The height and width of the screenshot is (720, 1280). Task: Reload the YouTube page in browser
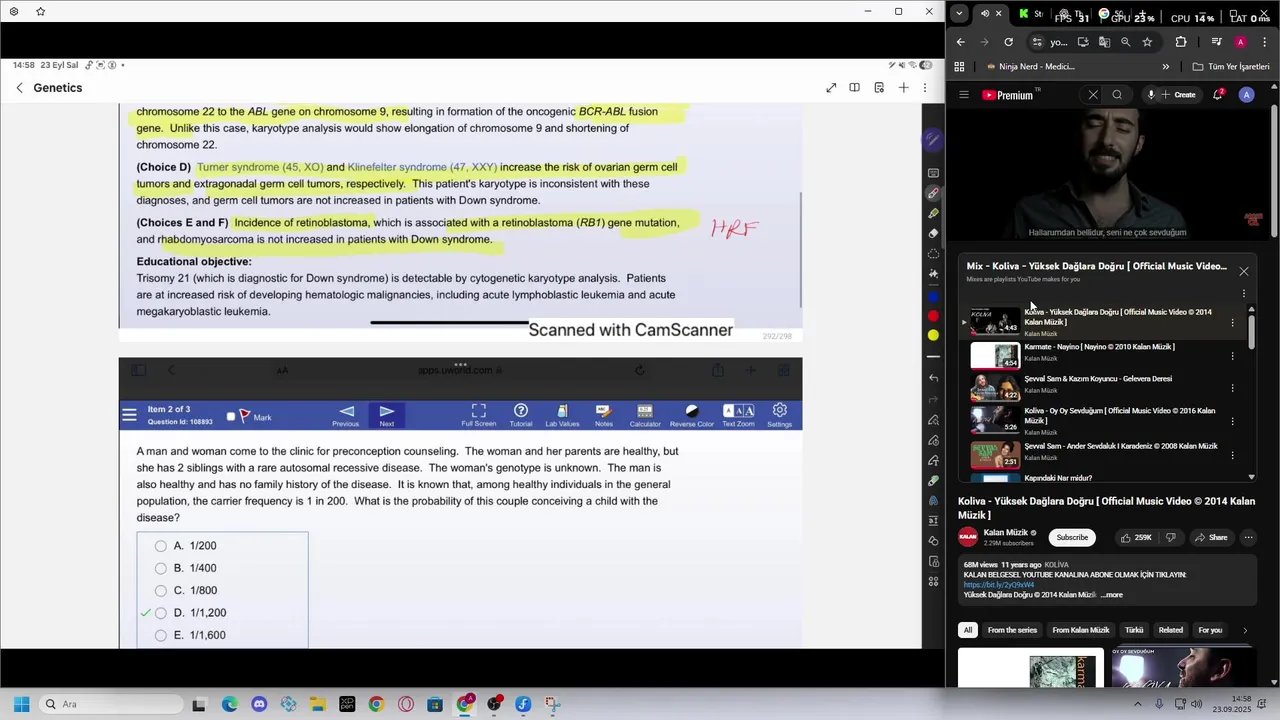point(1008,42)
